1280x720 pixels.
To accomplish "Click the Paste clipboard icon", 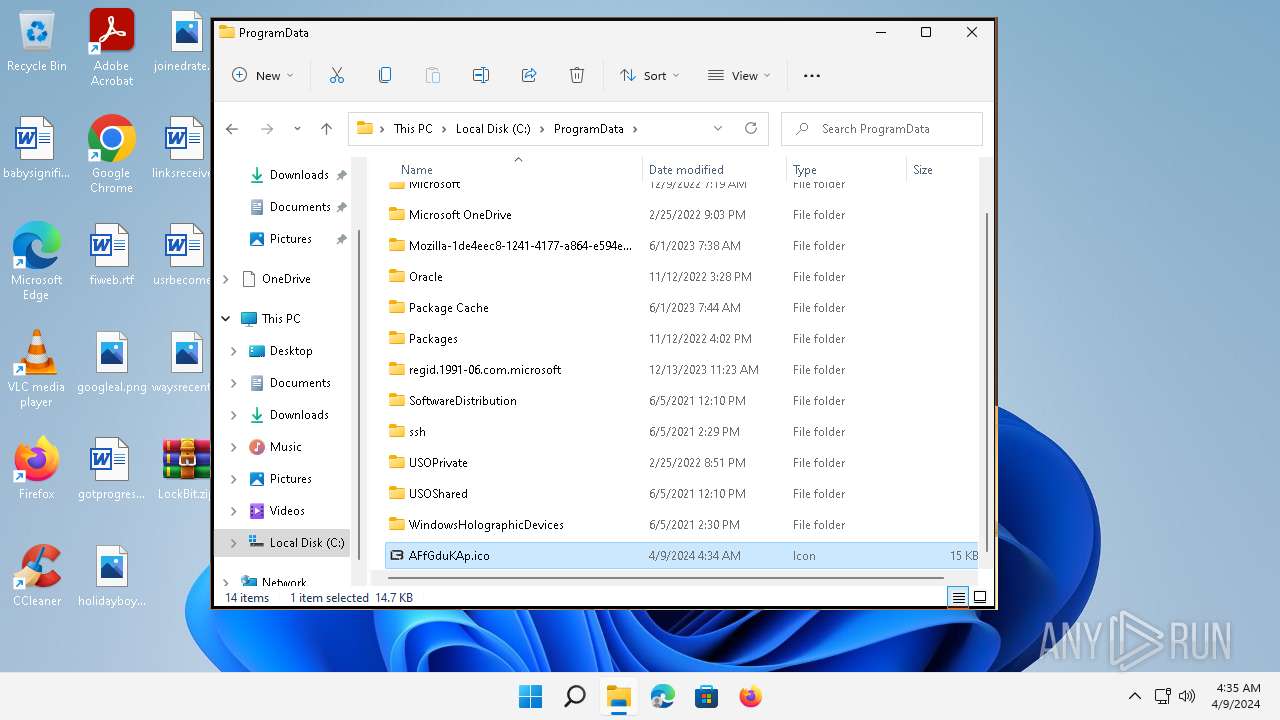I will (433, 75).
